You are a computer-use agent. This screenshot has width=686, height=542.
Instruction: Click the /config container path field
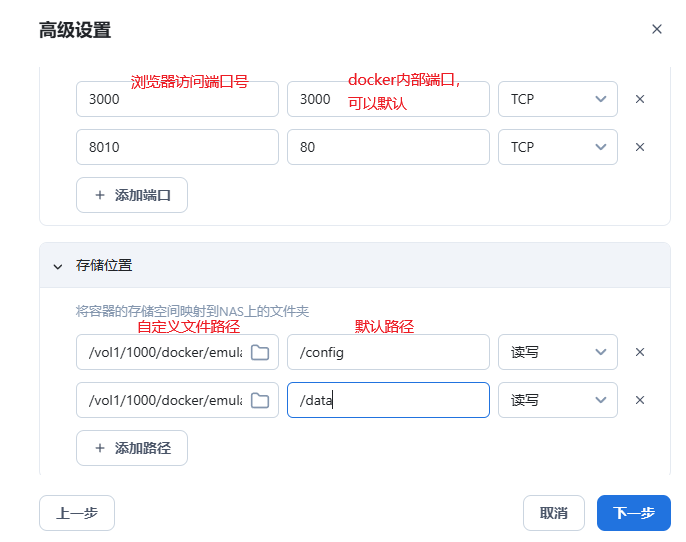[x=387, y=352]
